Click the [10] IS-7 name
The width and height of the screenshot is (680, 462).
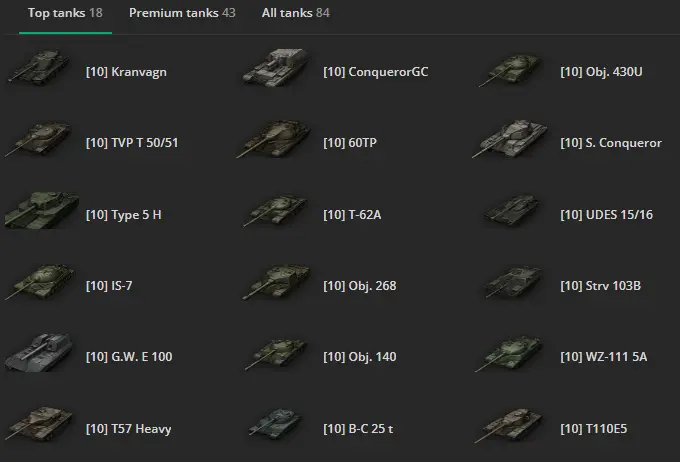tap(109, 286)
